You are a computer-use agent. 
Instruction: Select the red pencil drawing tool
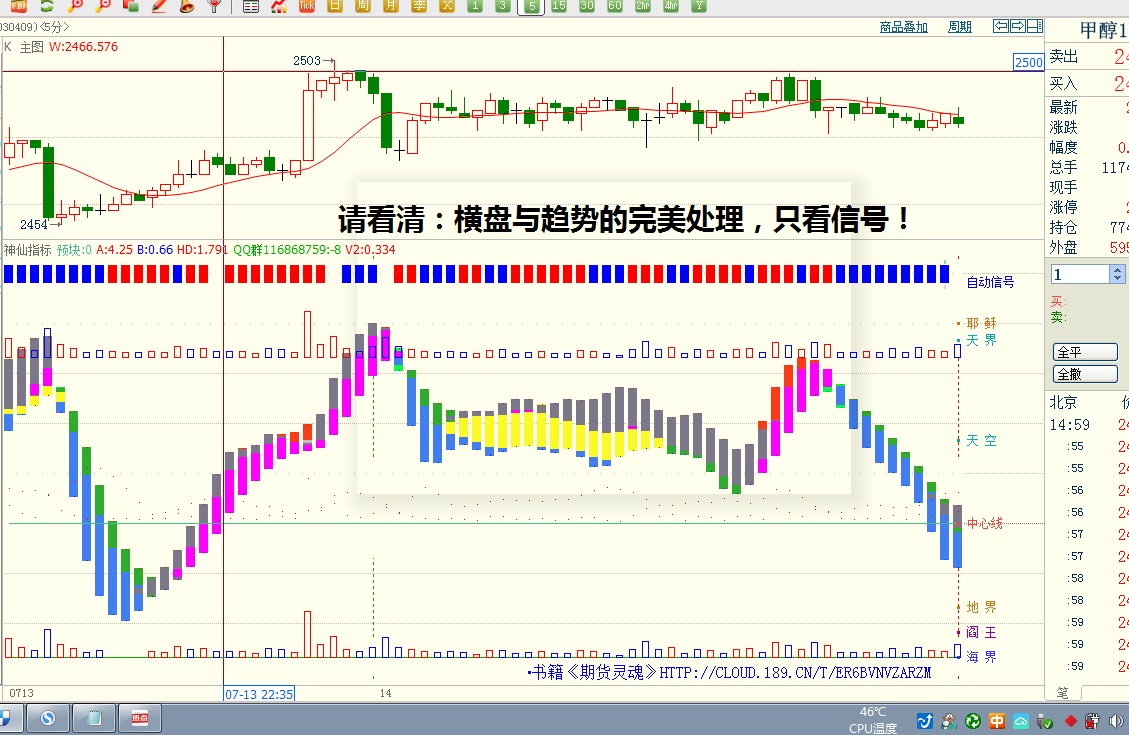159,6
